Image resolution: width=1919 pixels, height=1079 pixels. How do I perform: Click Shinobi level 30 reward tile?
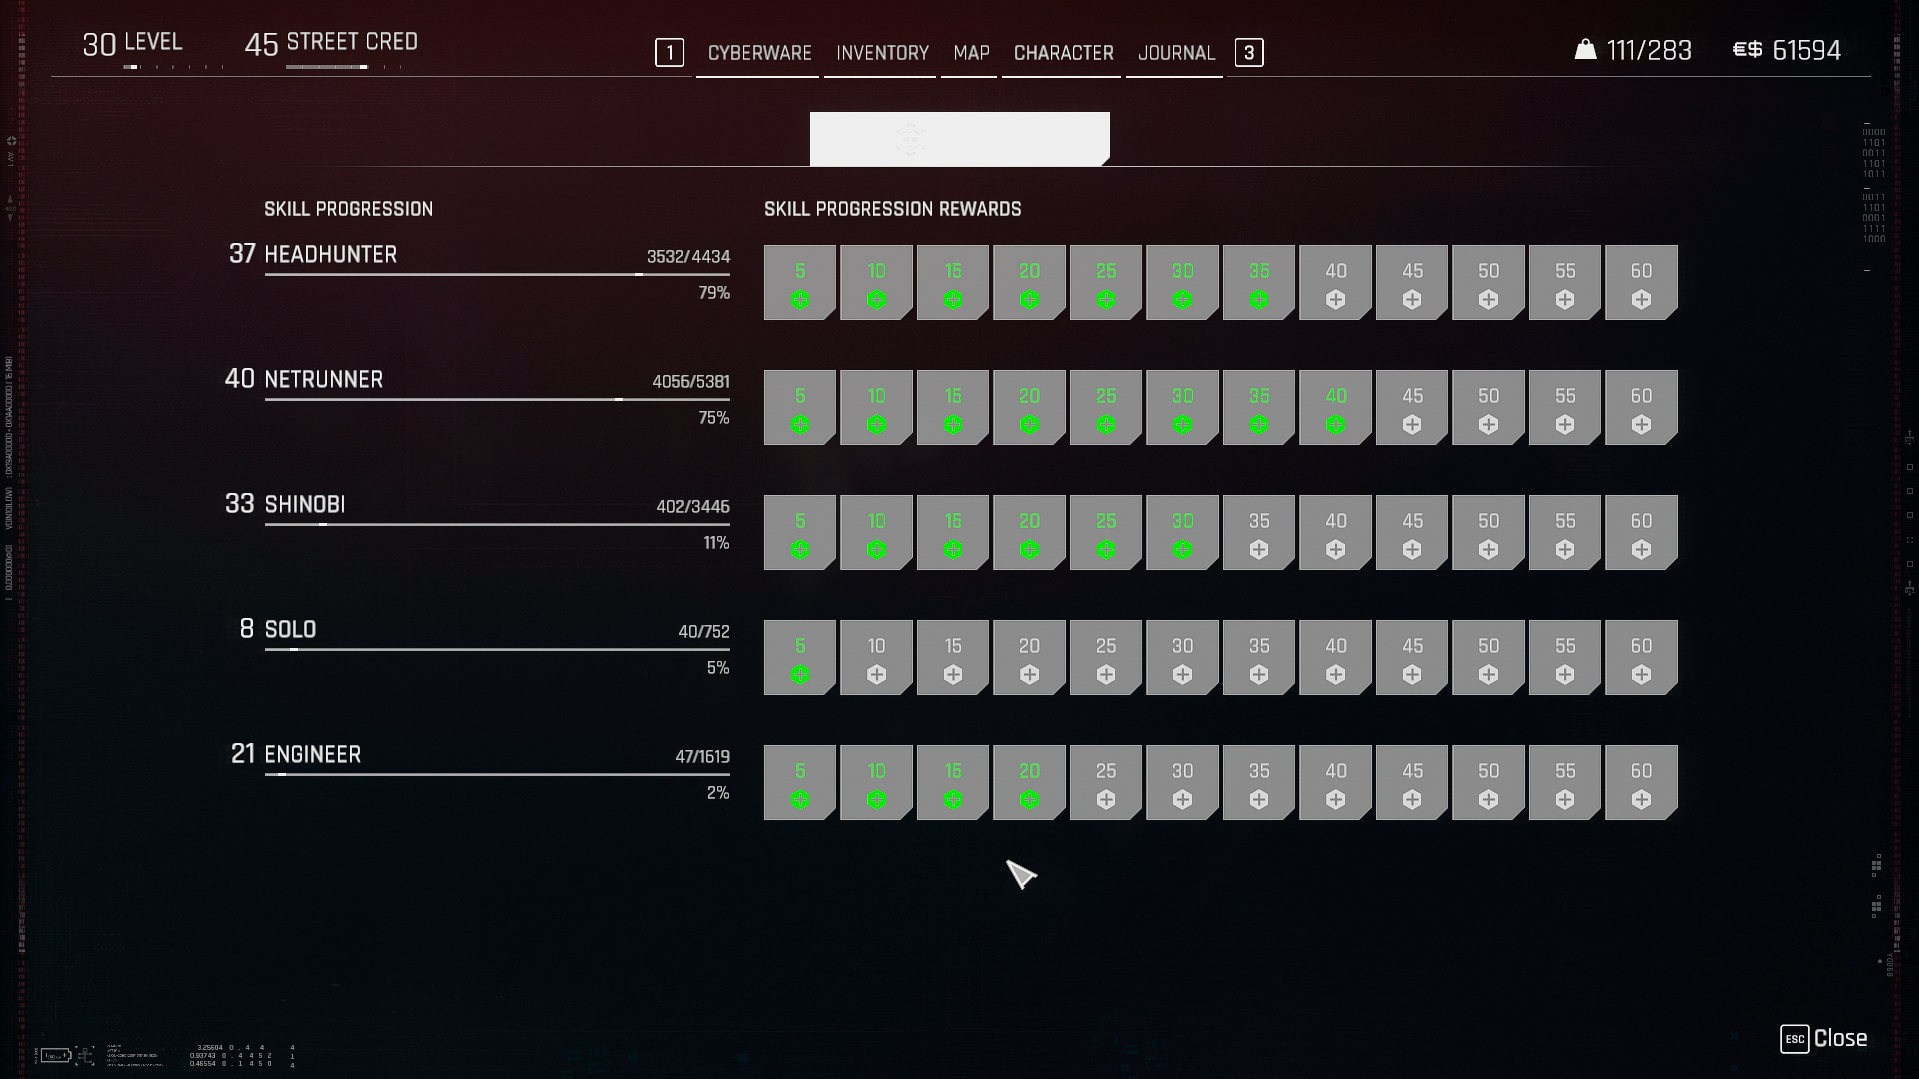(1182, 533)
